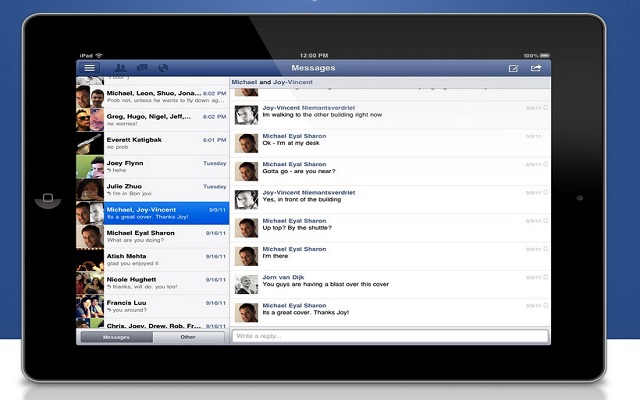
Task: Tap Julie Zhuo's profile picture
Action: [90, 190]
